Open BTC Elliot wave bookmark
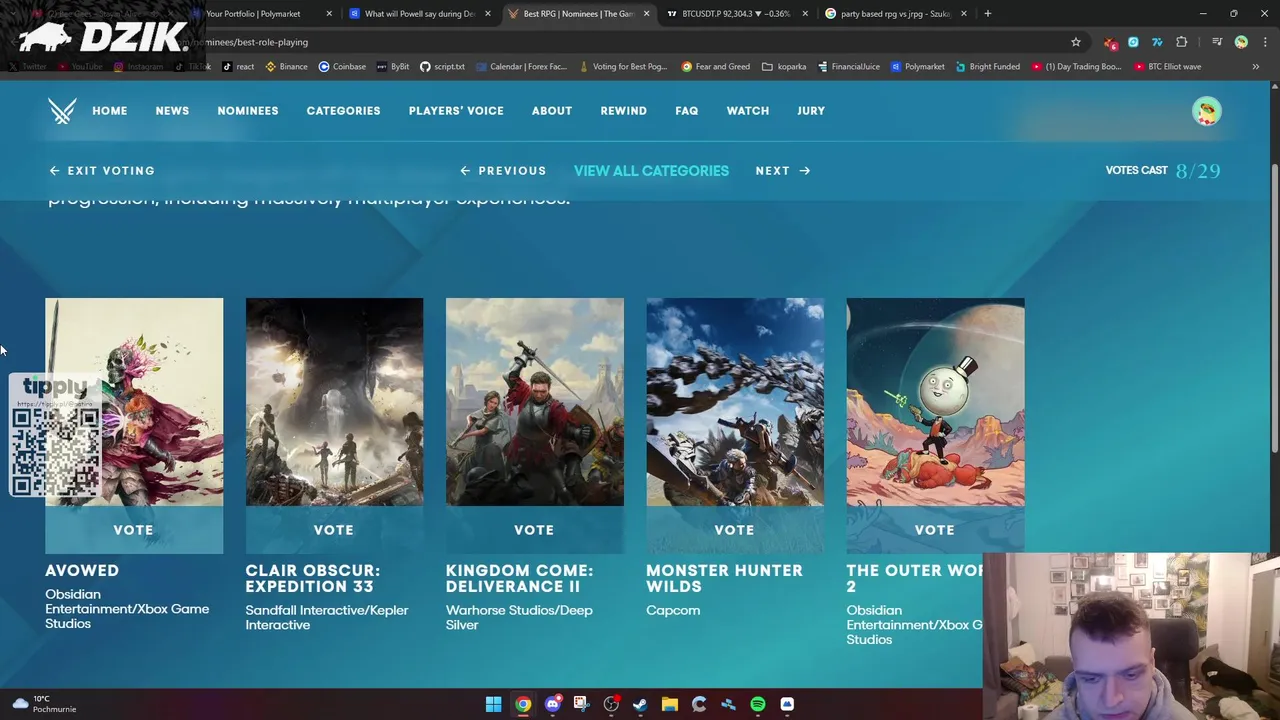 [x=1168, y=67]
